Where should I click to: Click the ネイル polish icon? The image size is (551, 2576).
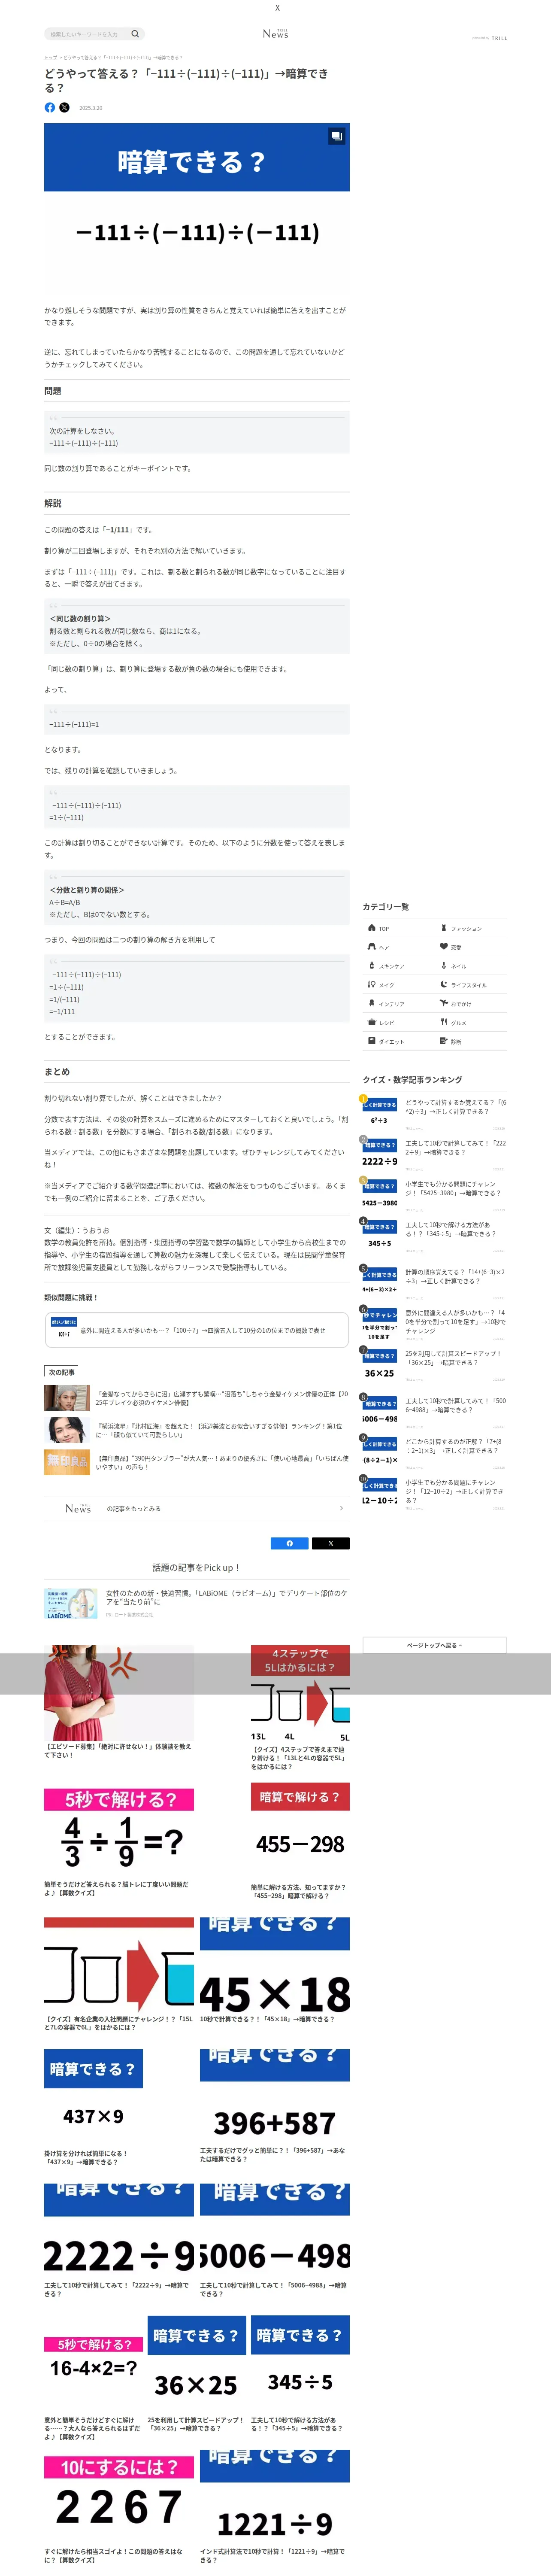click(444, 966)
